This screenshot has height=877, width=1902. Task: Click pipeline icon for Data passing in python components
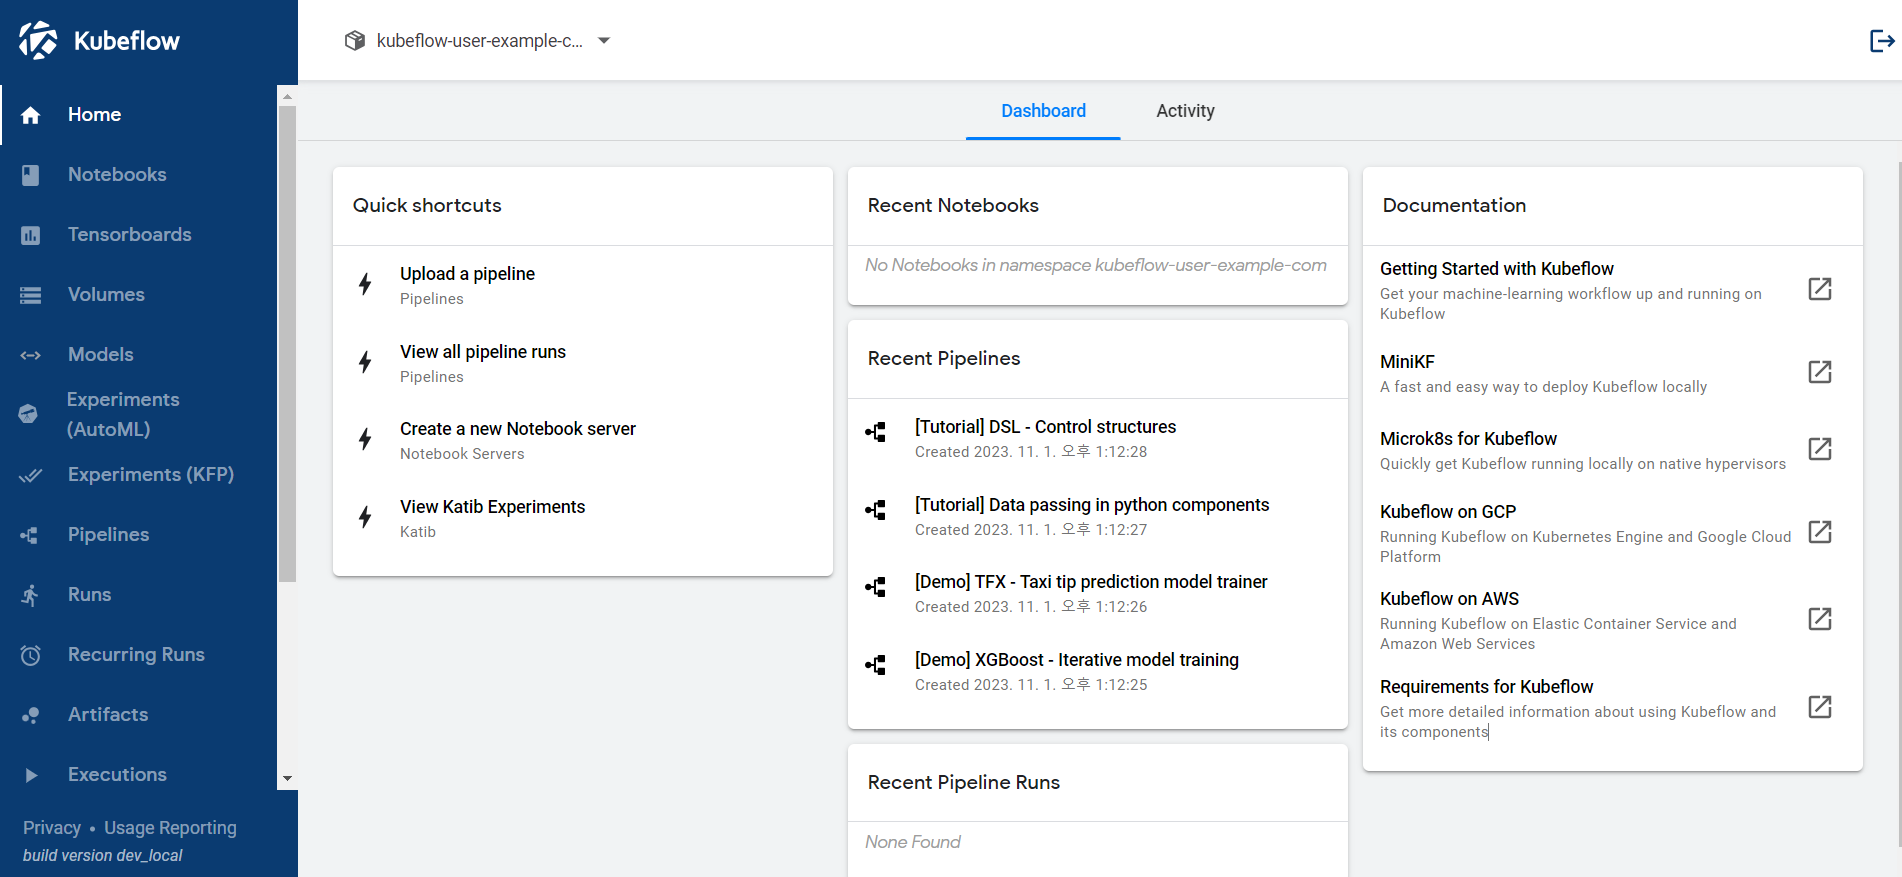876,510
